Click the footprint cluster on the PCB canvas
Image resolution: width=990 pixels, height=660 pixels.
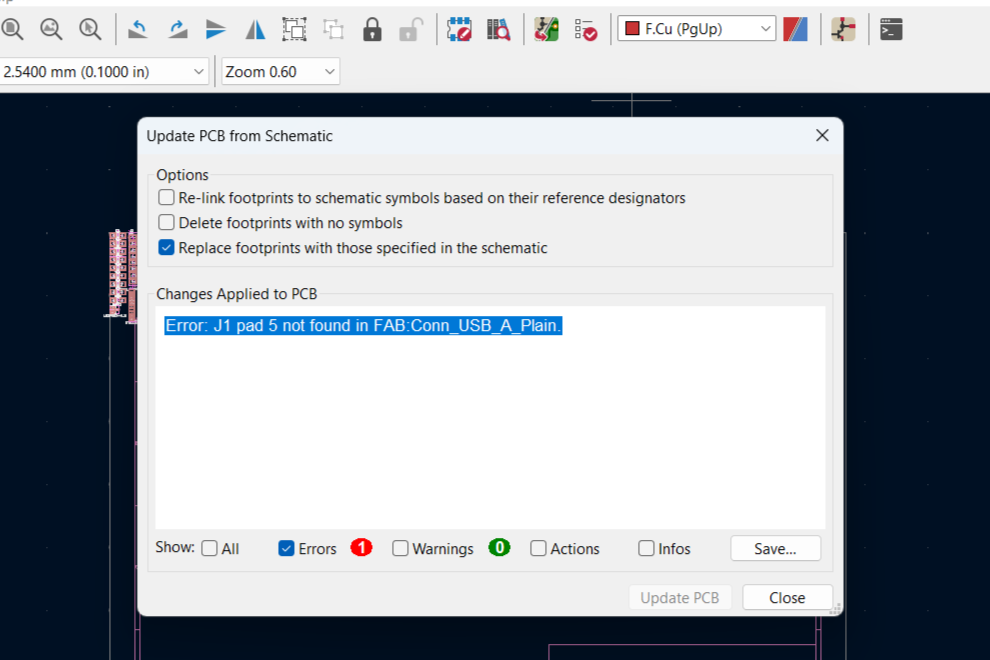[x=122, y=275]
